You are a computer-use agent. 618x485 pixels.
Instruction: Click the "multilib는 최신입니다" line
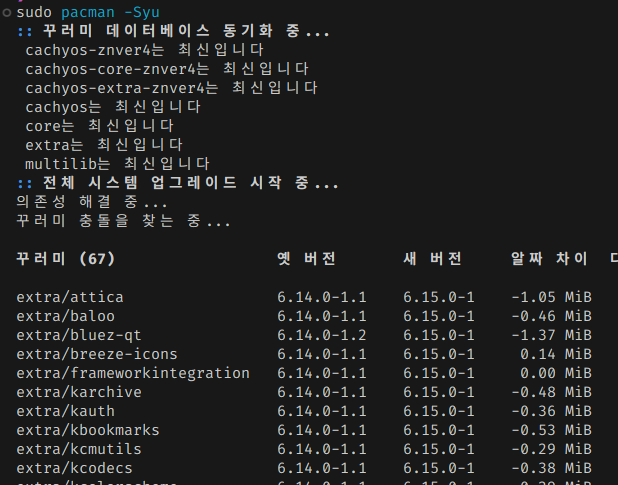pos(117,164)
